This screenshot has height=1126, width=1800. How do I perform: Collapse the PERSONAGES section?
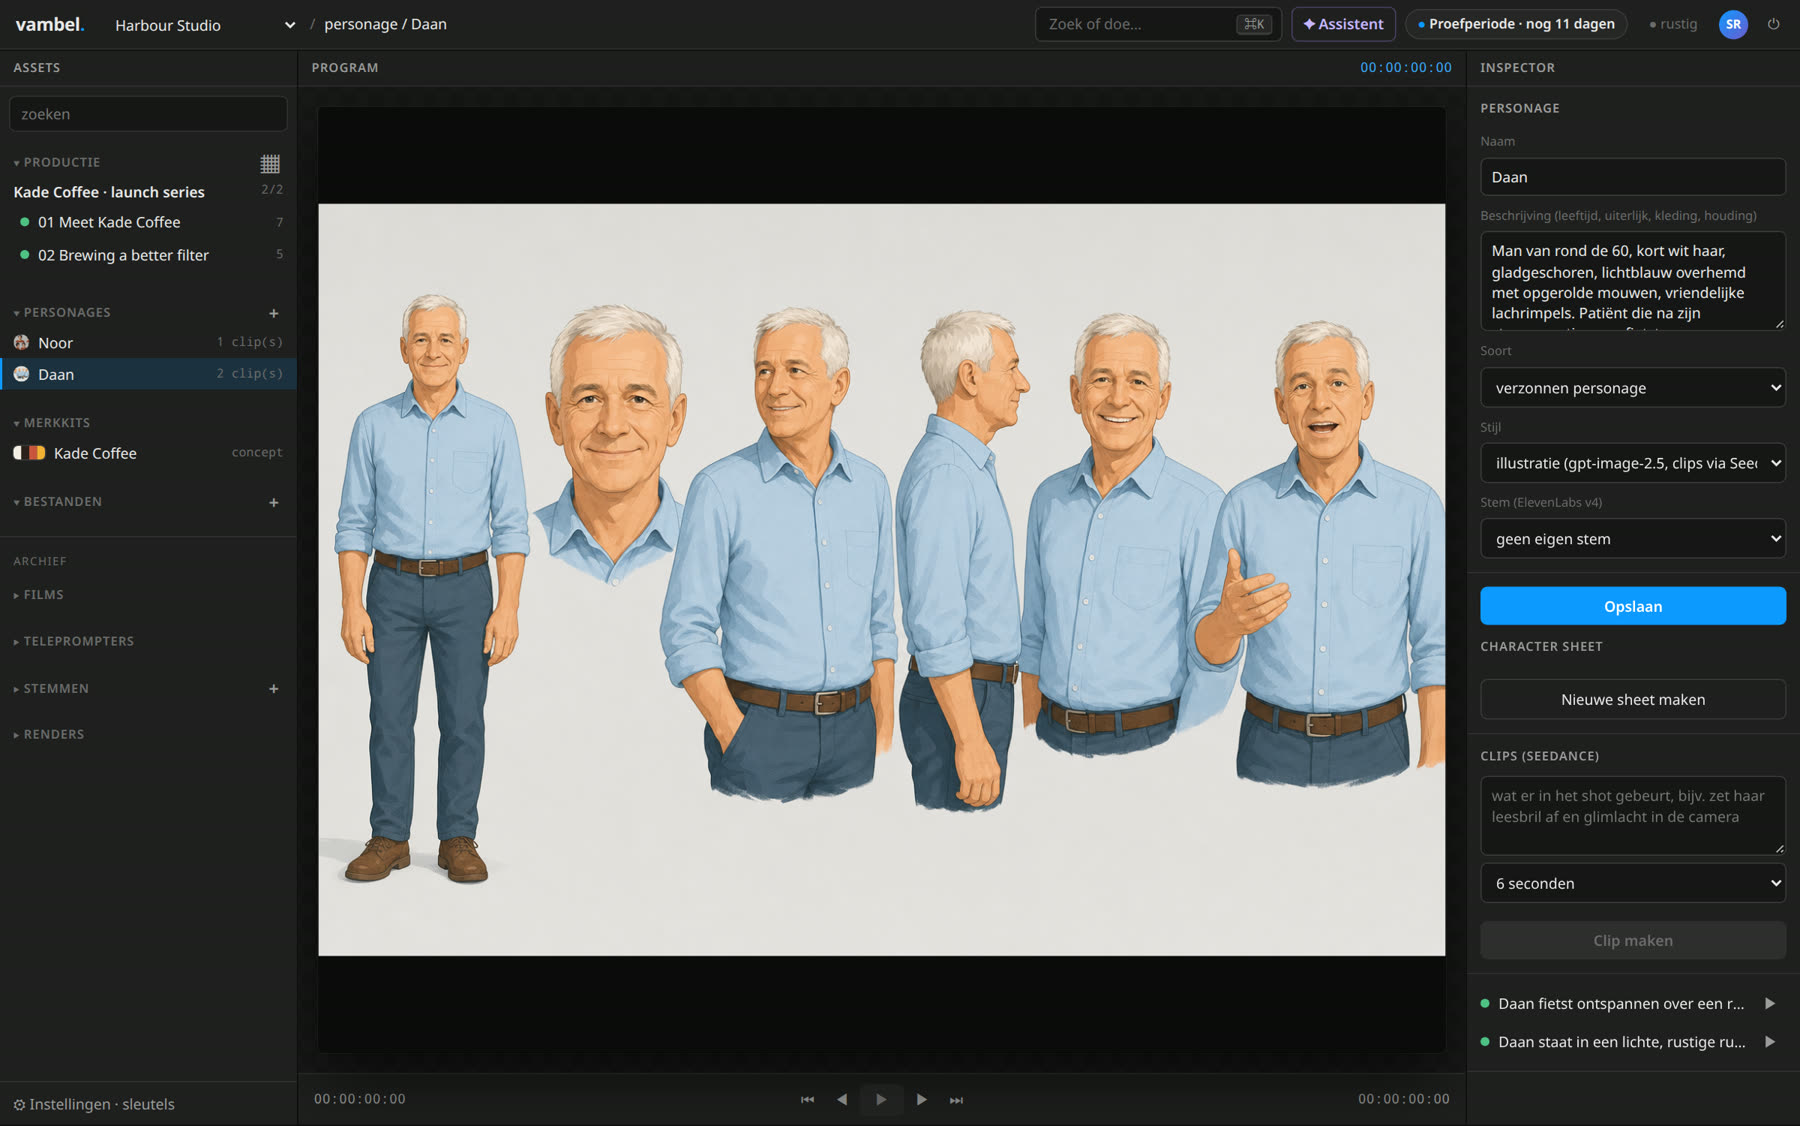[x=62, y=313]
